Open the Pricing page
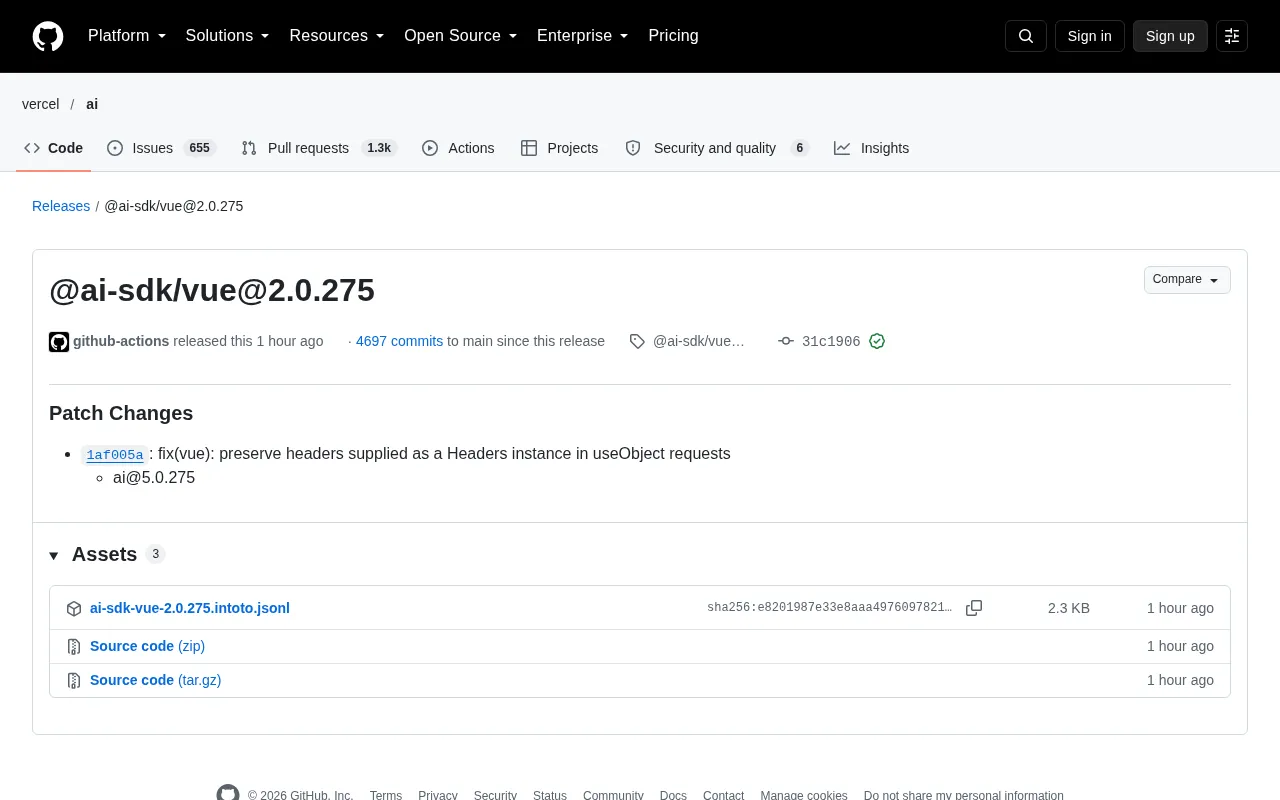1280x800 pixels. [x=673, y=36]
